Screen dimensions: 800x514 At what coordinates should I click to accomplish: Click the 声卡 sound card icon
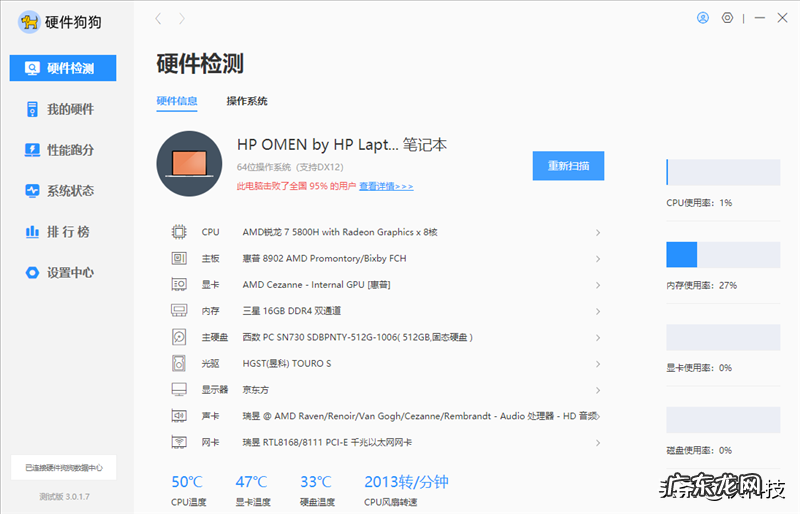179,416
